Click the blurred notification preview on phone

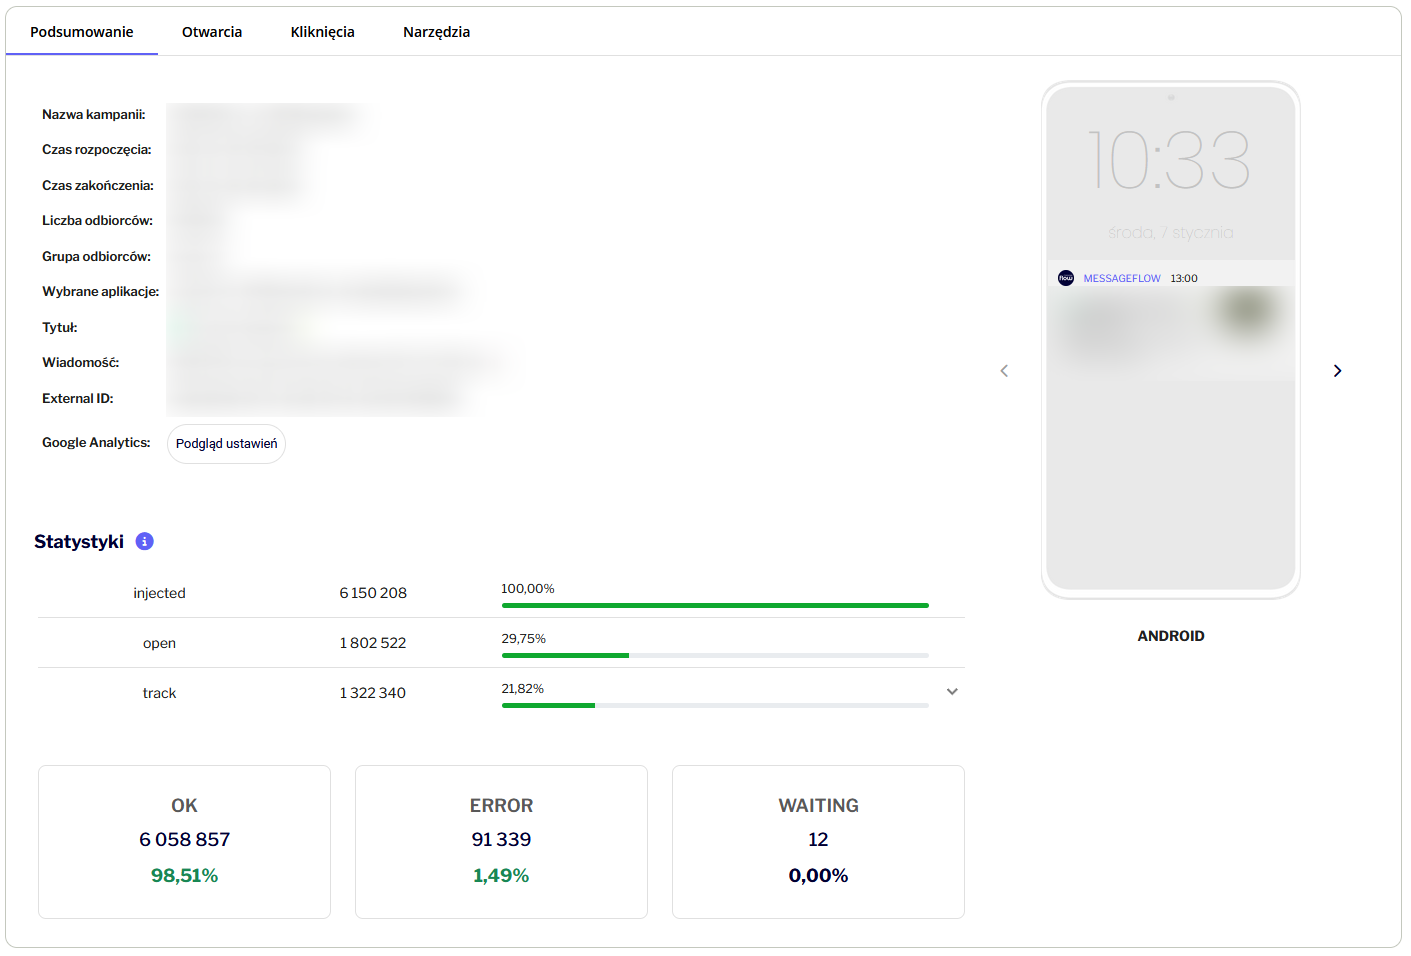pyautogui.click(x=1170, y=325)
